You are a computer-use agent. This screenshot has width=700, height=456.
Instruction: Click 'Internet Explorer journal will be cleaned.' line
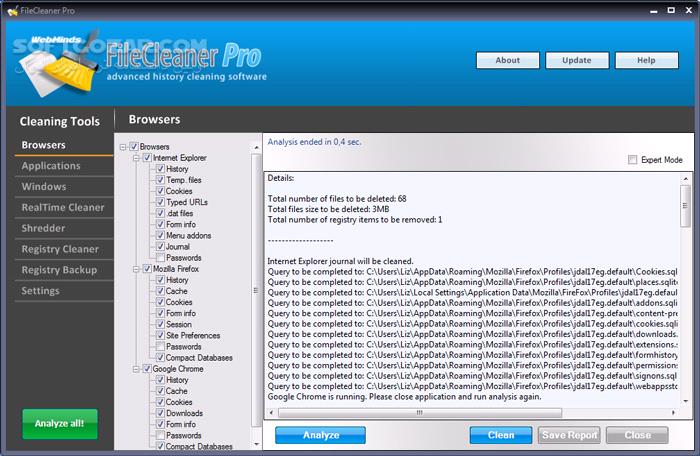coord(341,261)
